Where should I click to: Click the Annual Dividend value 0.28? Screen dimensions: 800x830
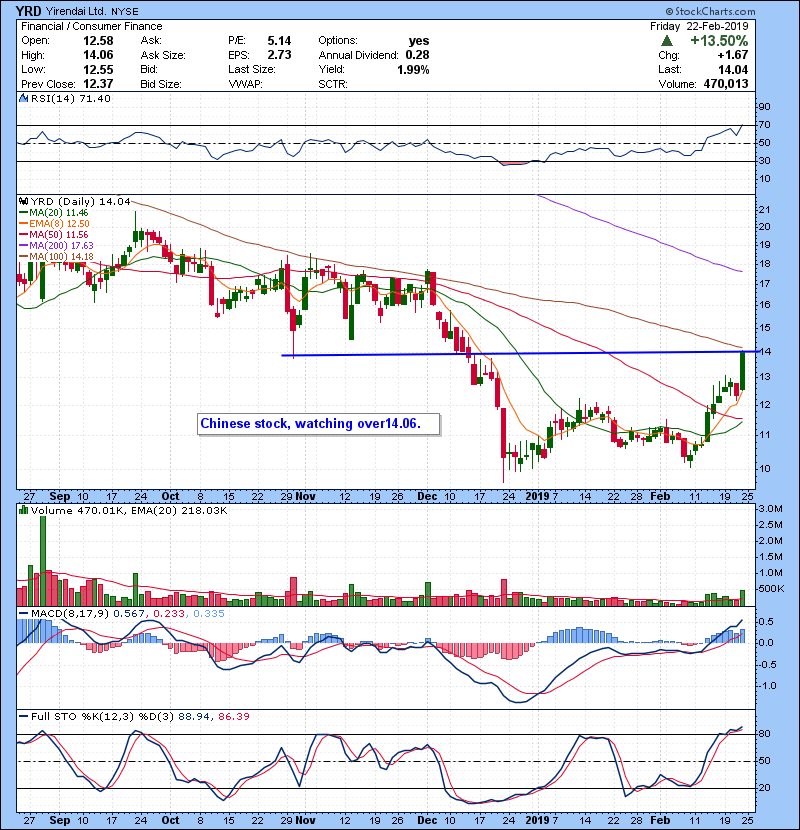point(417,55)
